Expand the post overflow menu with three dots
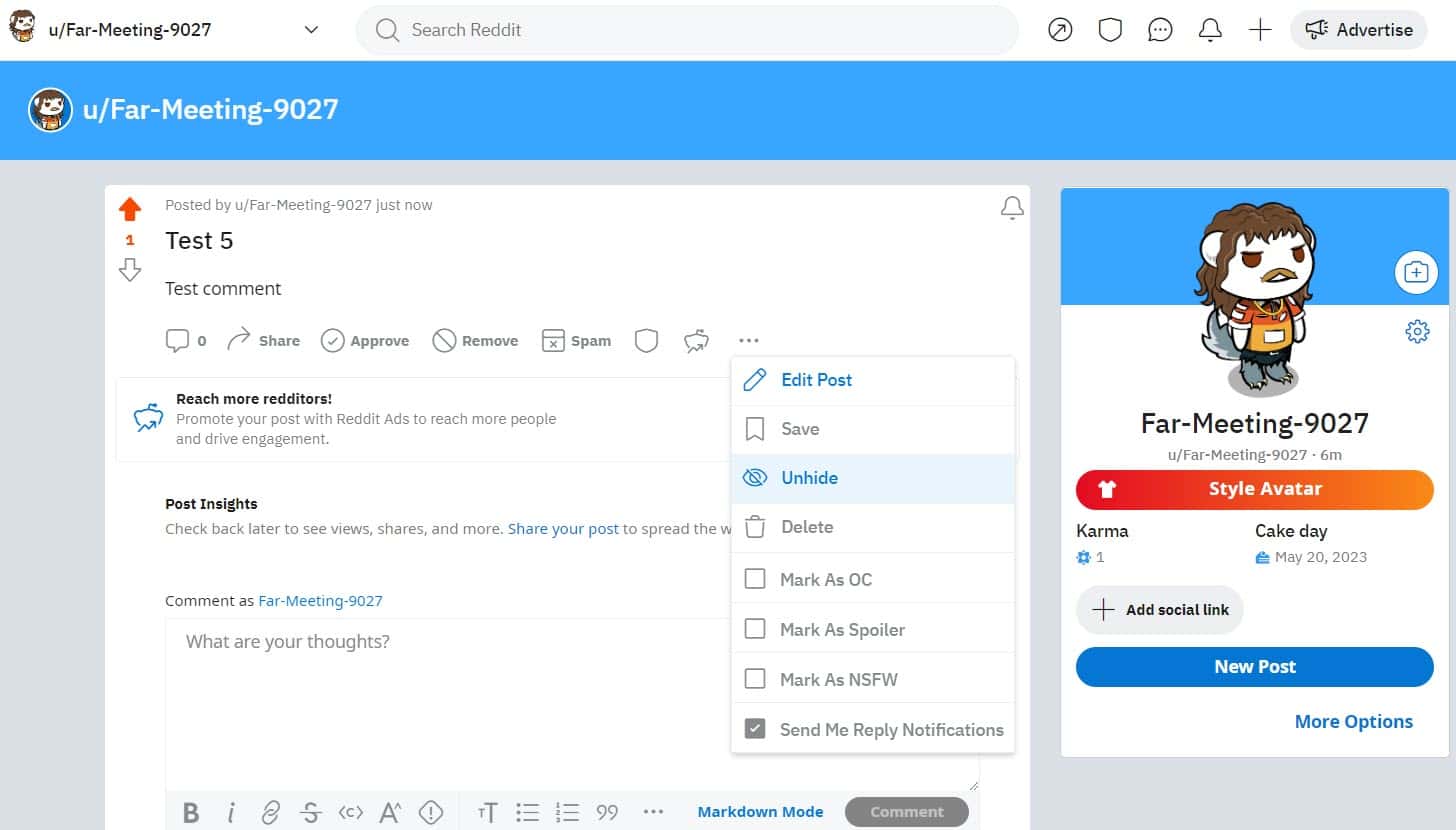The height and width of the screenshot is (830, 1456). click(749, 340)
